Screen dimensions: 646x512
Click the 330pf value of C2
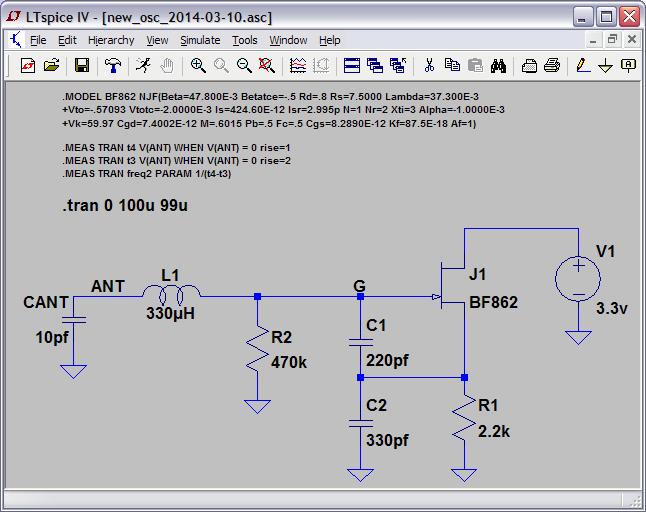tap(387, 440)
